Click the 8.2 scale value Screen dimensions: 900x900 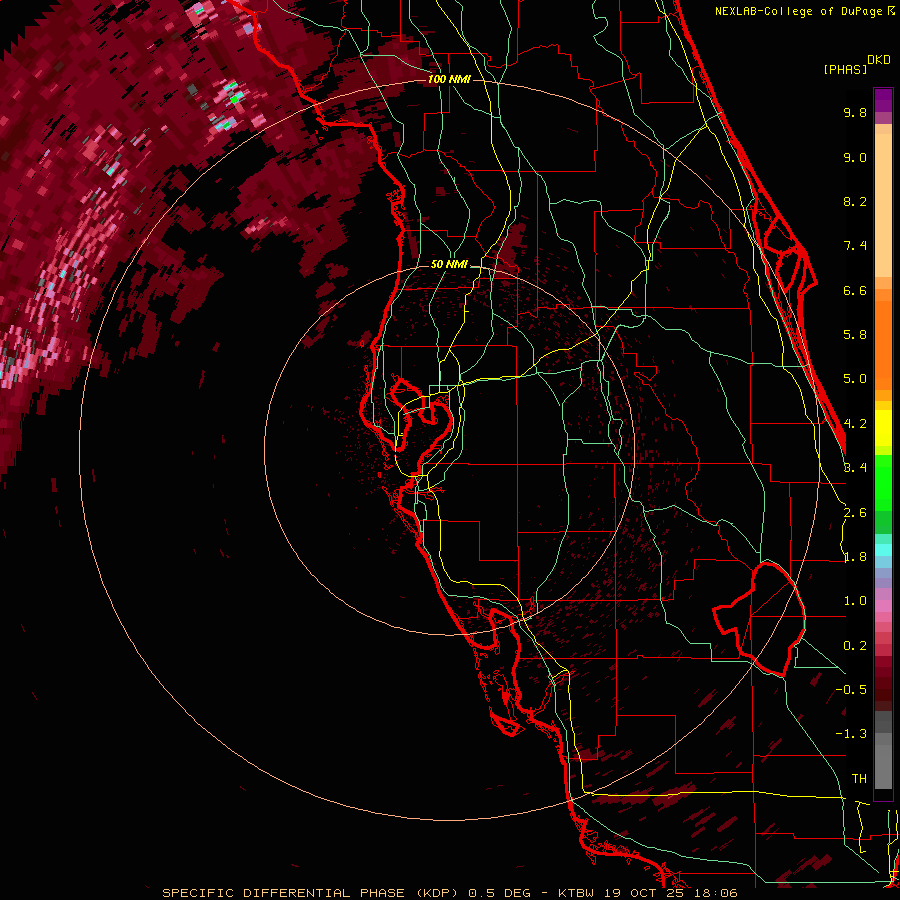855,201
